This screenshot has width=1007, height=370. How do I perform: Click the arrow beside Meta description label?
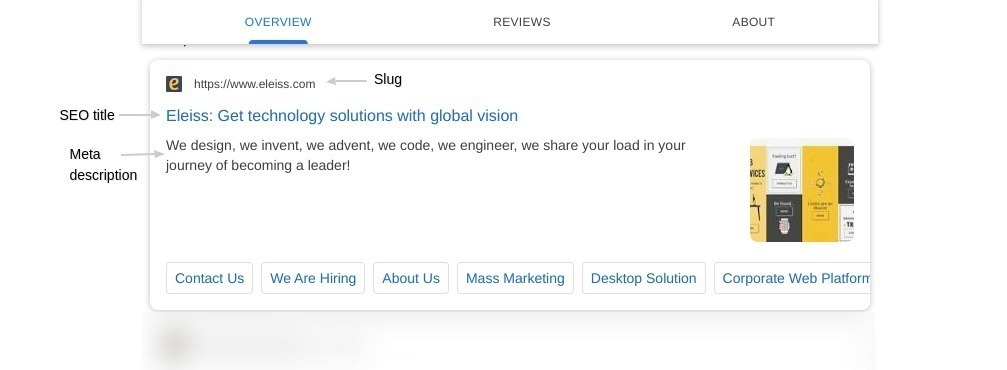(142, 154)
